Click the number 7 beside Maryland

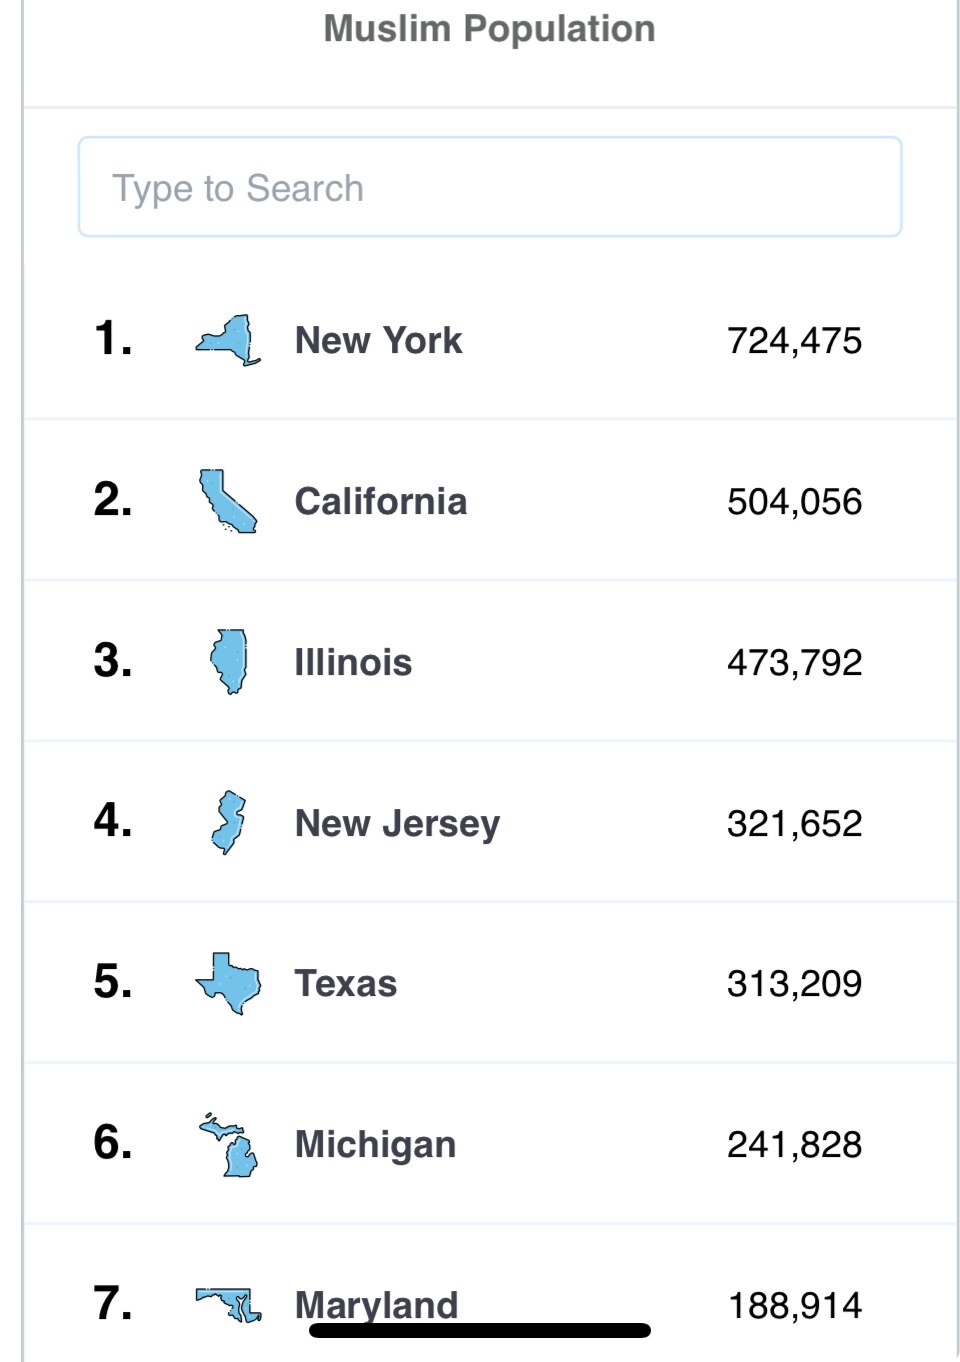pos(113,1304)
